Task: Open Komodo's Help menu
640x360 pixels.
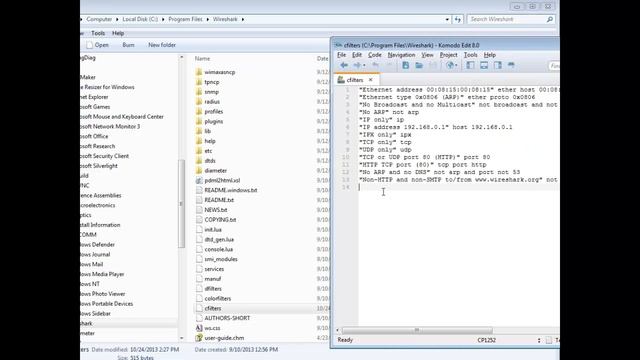Action: click(x=490, y=55)
